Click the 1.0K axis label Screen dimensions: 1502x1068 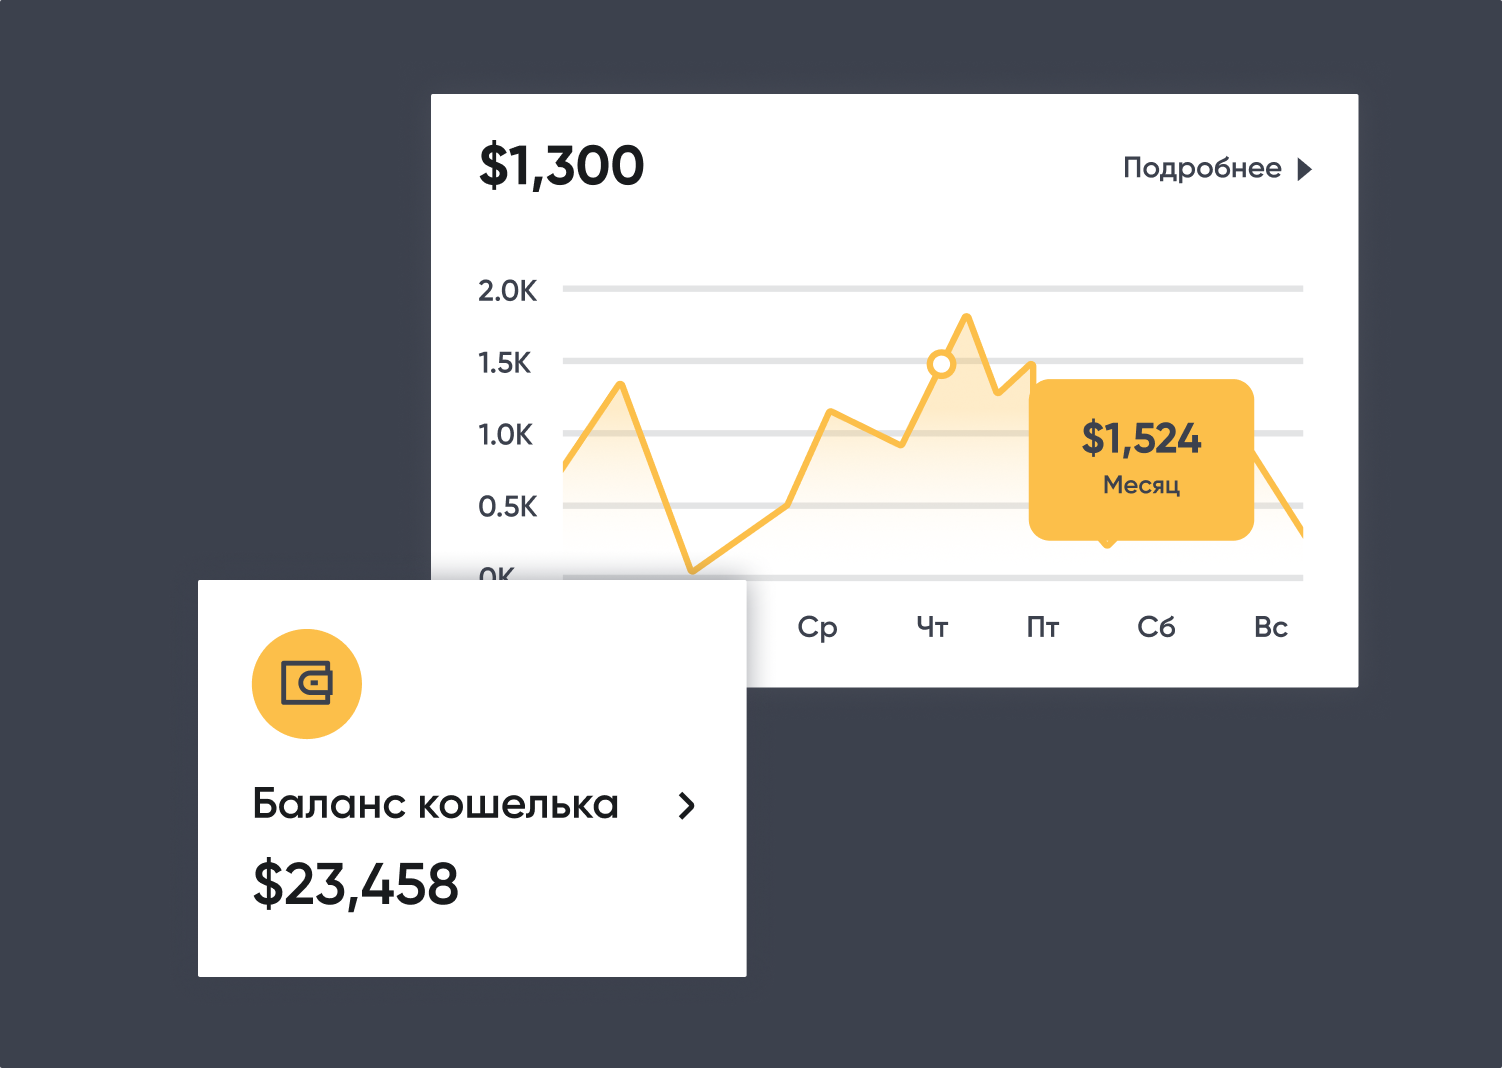tap(506, 435)
